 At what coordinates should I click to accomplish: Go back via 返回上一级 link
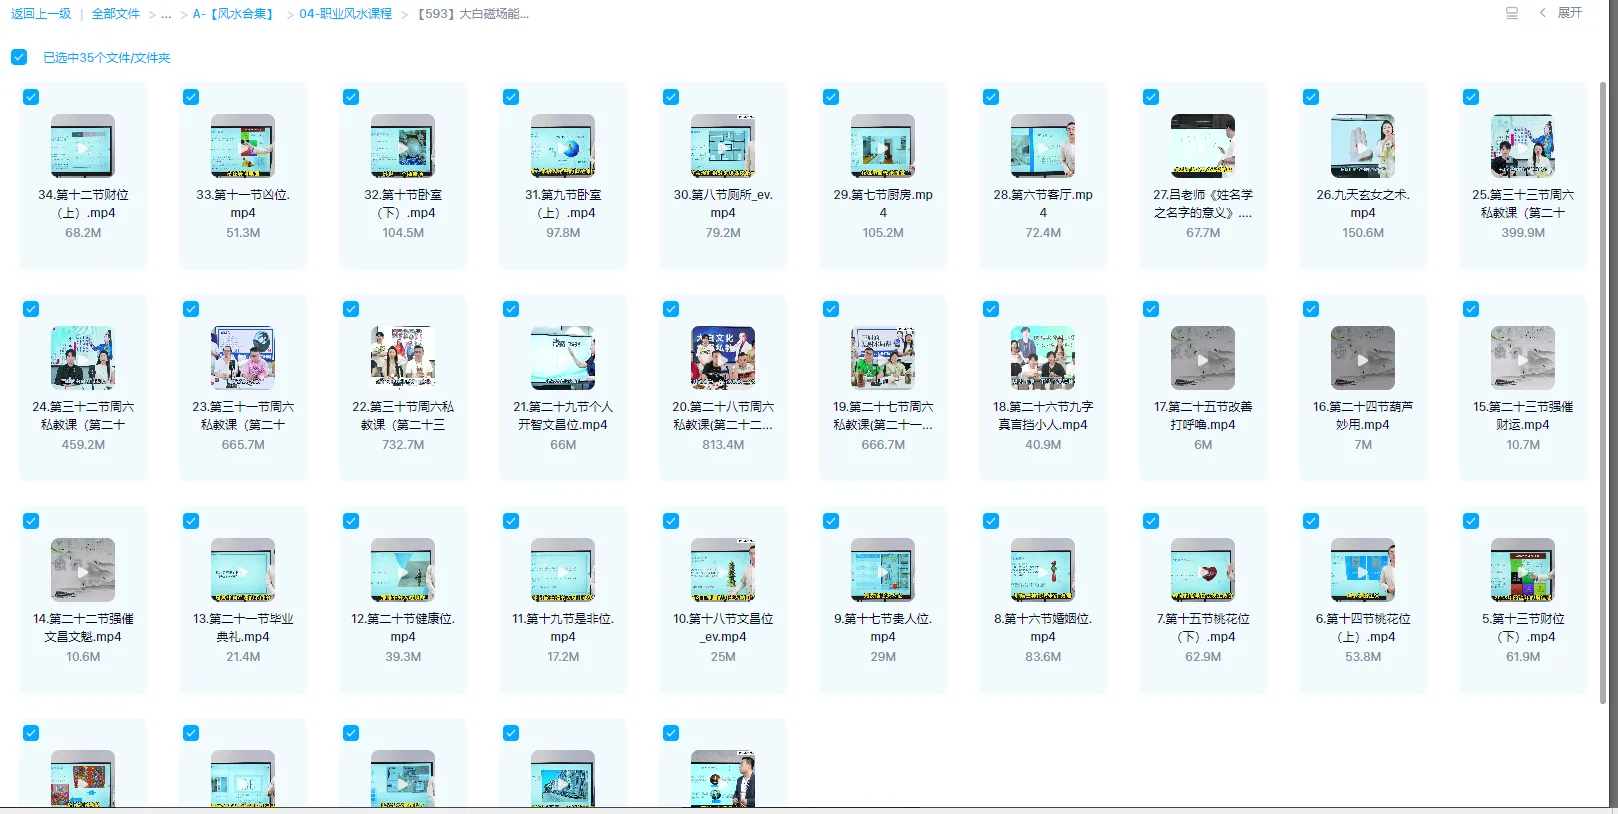[x=41, y=14]
